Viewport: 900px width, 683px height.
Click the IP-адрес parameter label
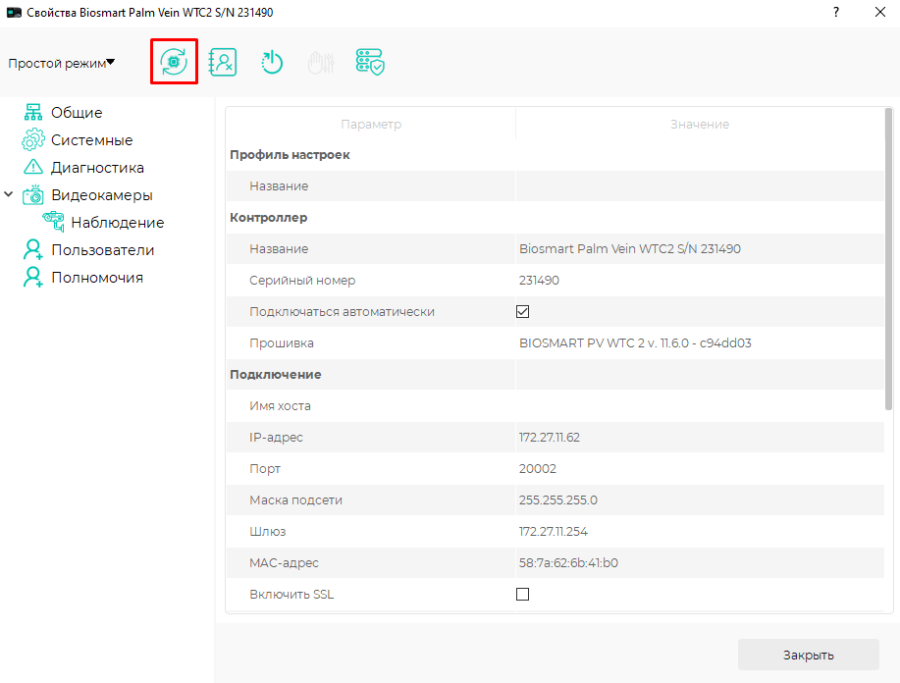(x=276, y=437)
